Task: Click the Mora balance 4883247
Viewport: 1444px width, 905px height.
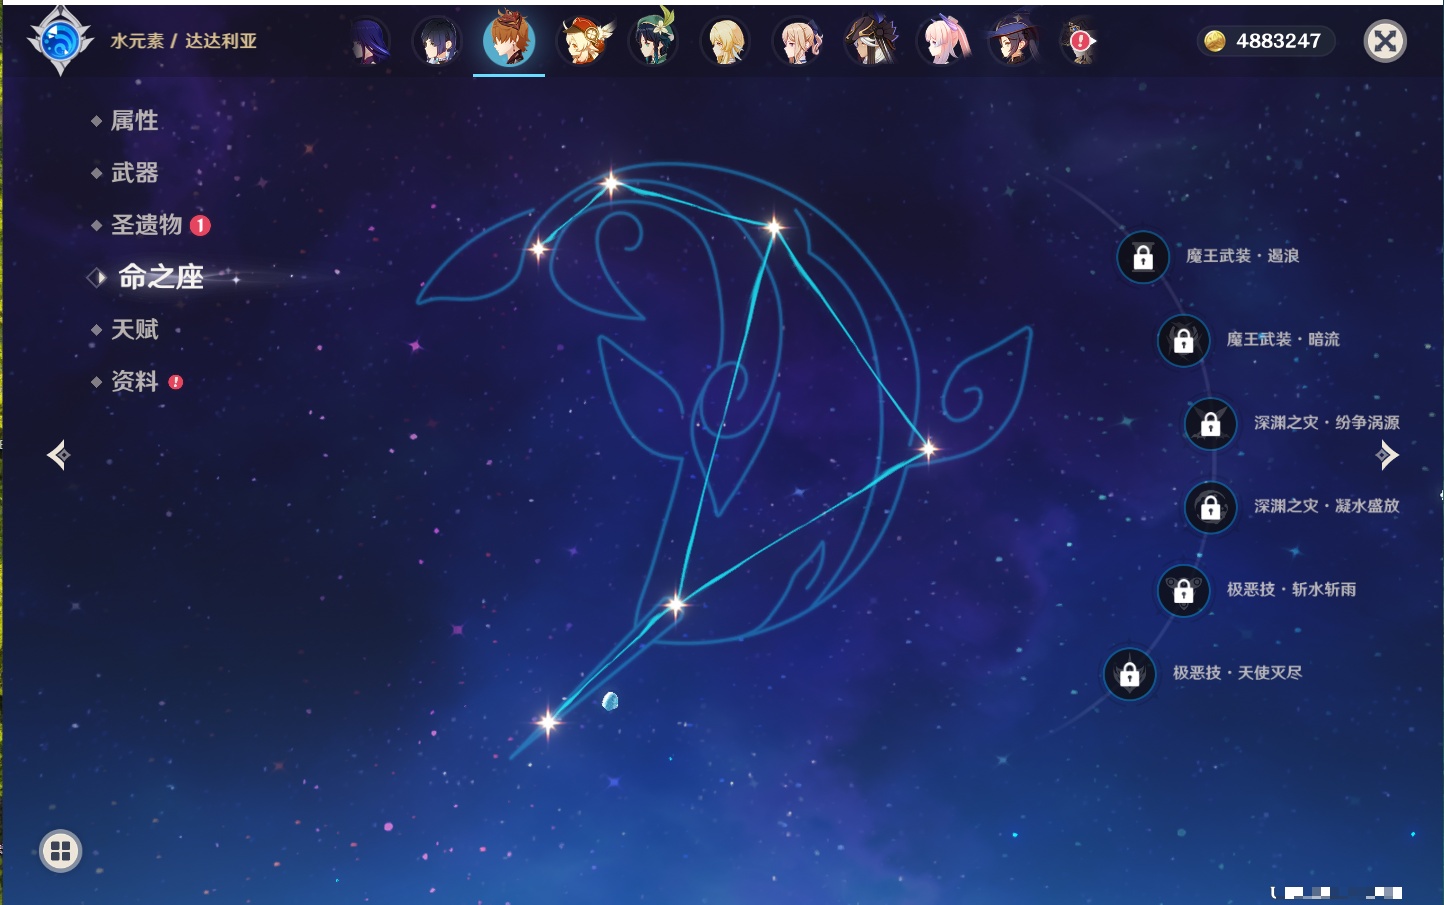Action: pos(1278,41)
